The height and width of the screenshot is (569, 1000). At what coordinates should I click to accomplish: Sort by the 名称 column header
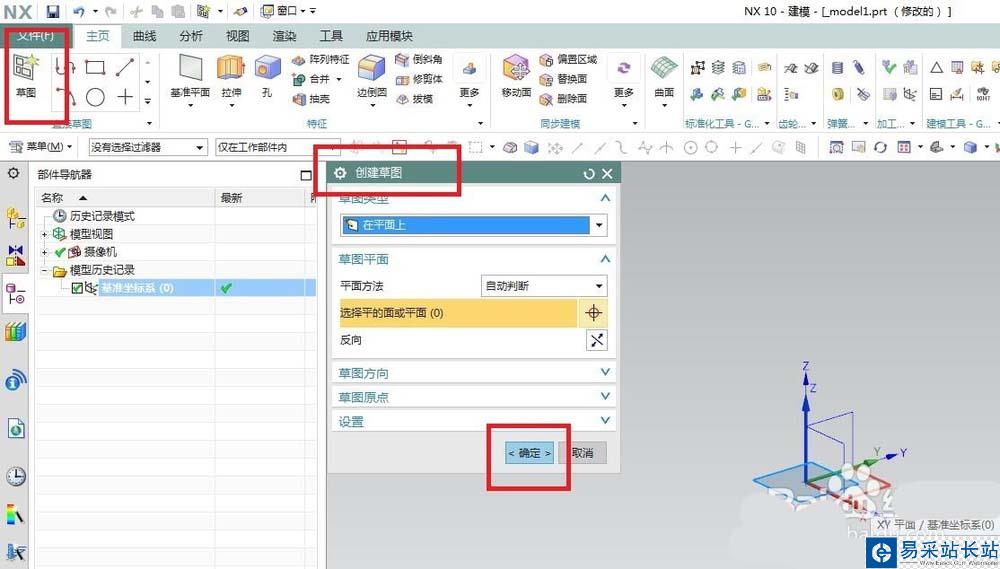tap(126, 198)
